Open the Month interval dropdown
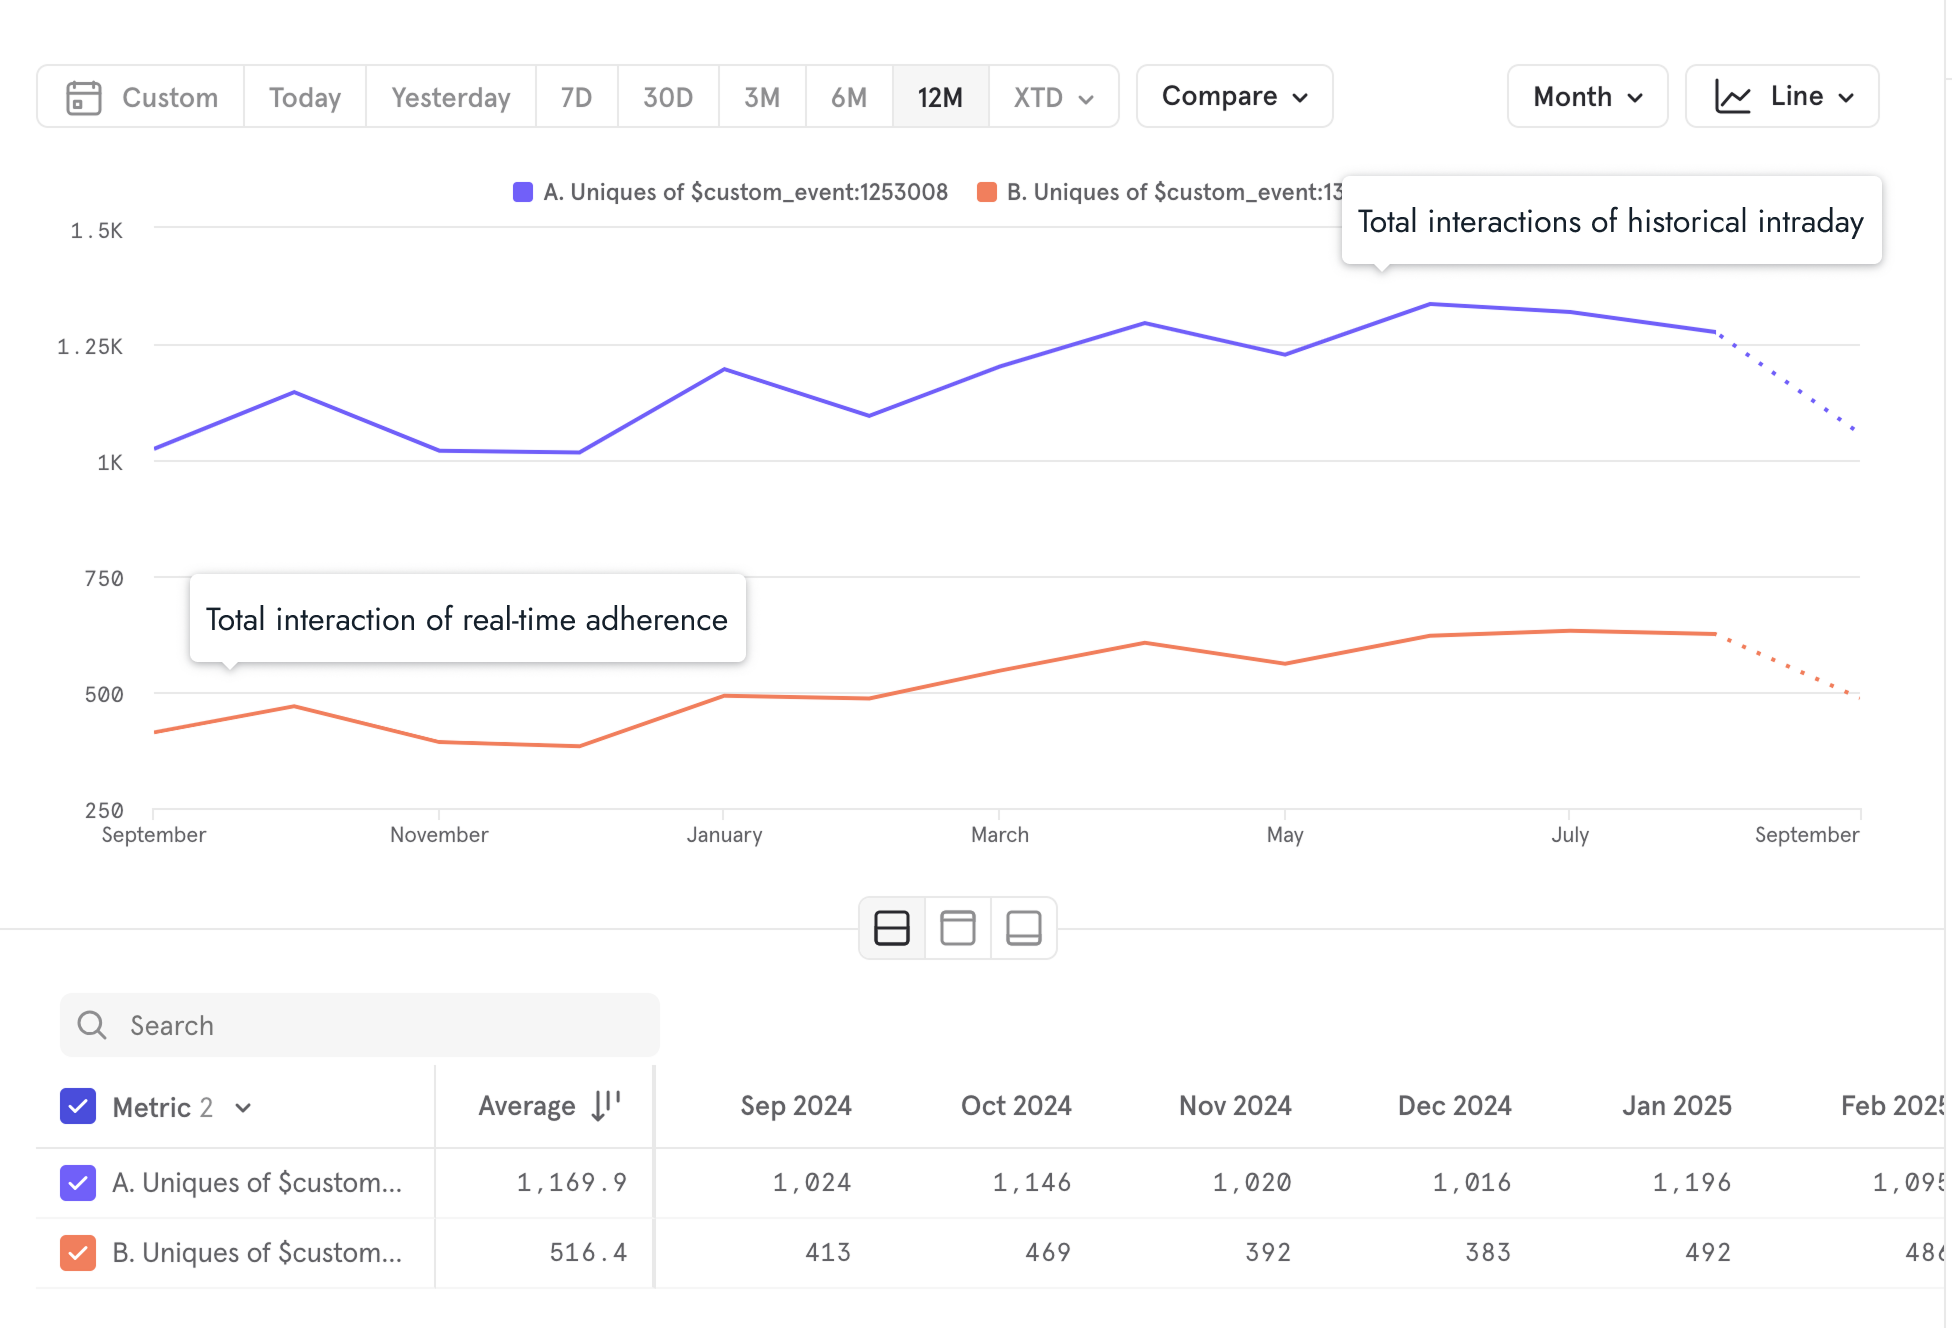 1587,97
